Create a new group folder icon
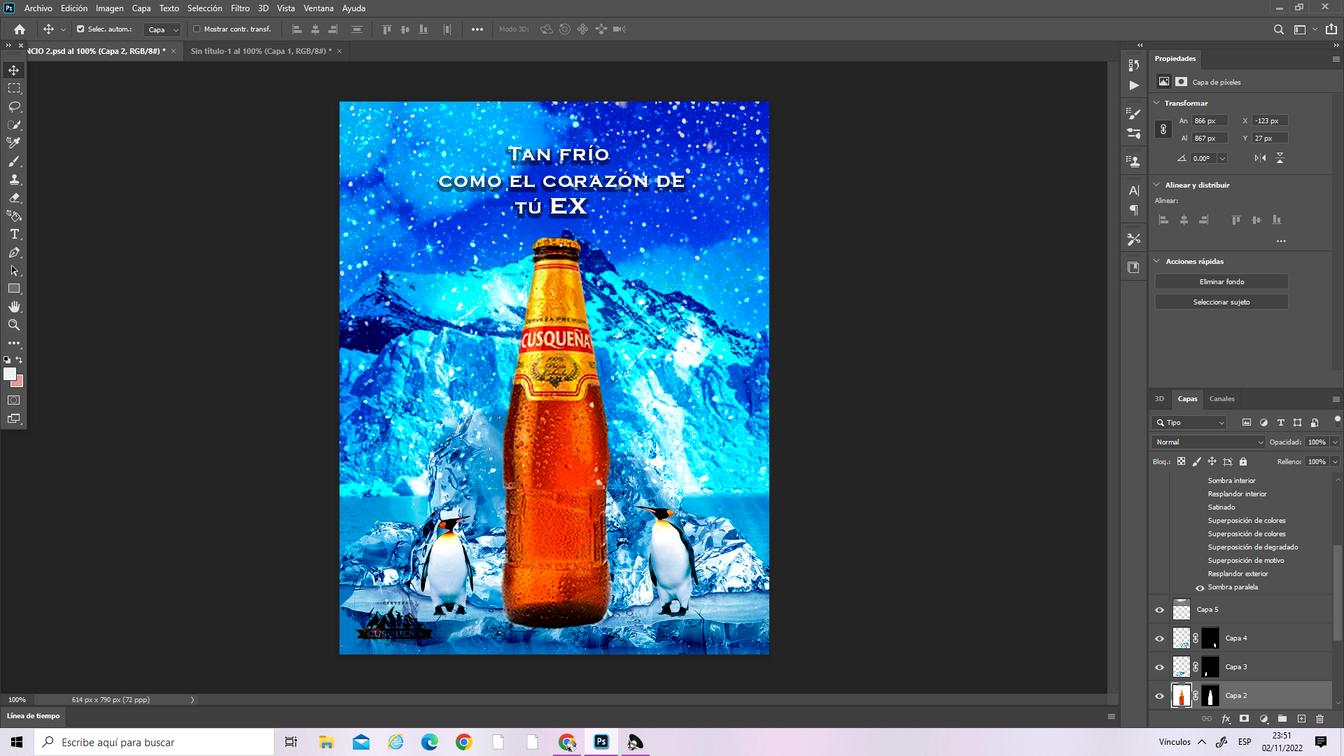This screenshot has width=1344, height=756. (1282, 719)
